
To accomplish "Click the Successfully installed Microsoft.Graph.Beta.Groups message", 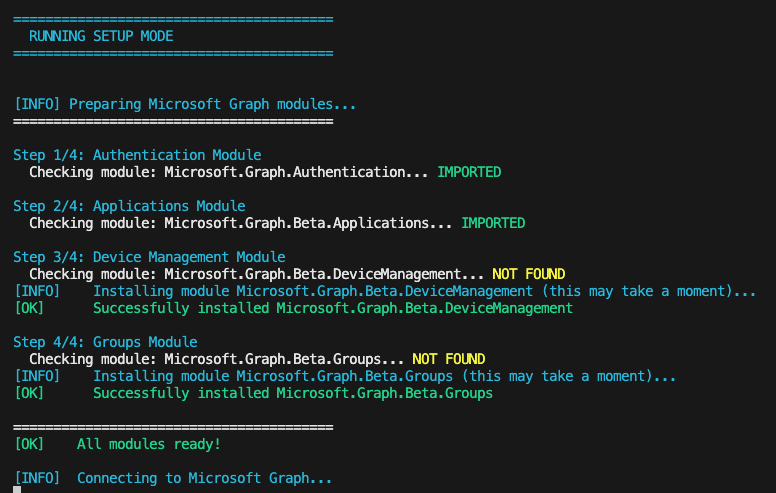I will pyautogui.click(x=293, y=393).
